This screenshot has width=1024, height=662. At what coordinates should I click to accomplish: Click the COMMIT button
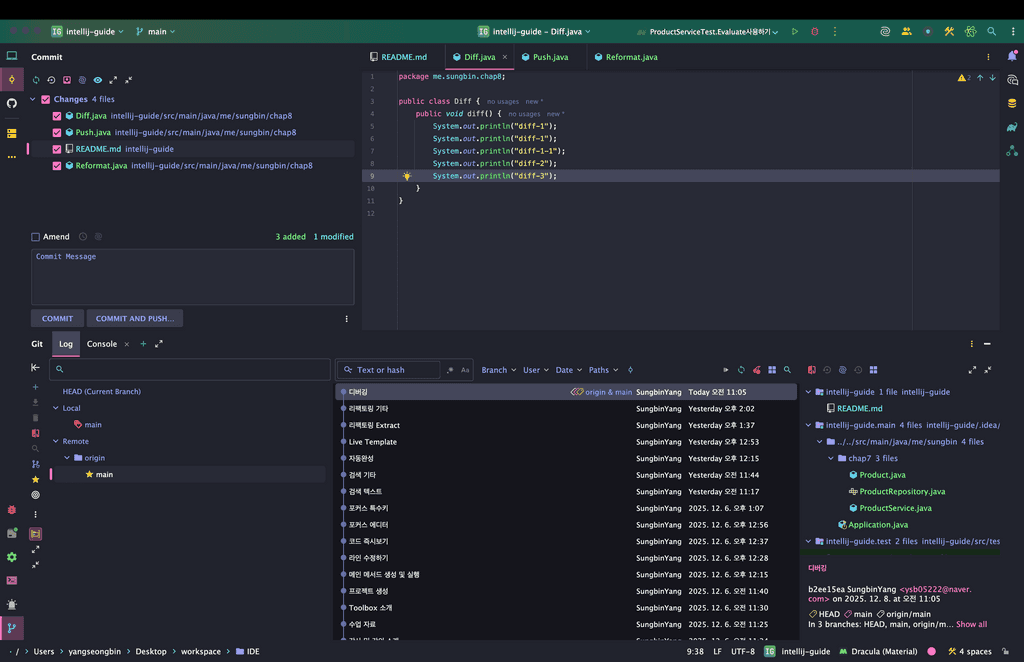(57, 319)
